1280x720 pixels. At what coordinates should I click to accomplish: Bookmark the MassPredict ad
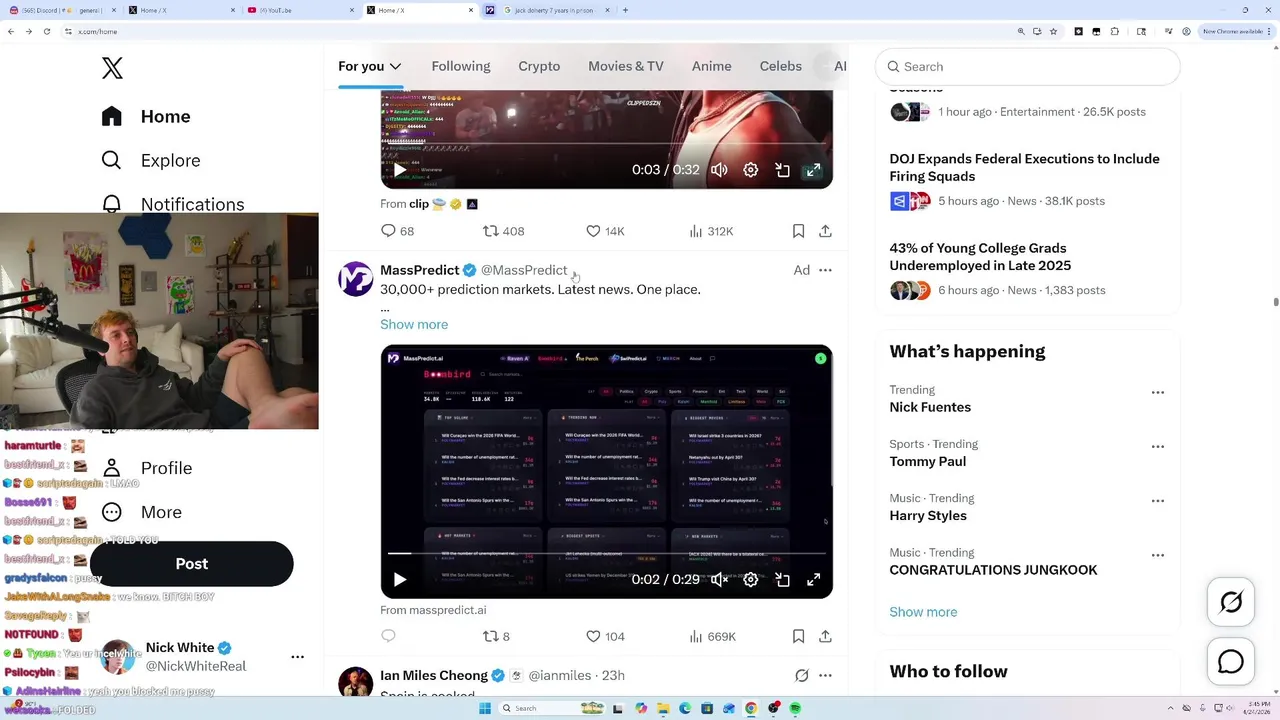coord(798,636)
